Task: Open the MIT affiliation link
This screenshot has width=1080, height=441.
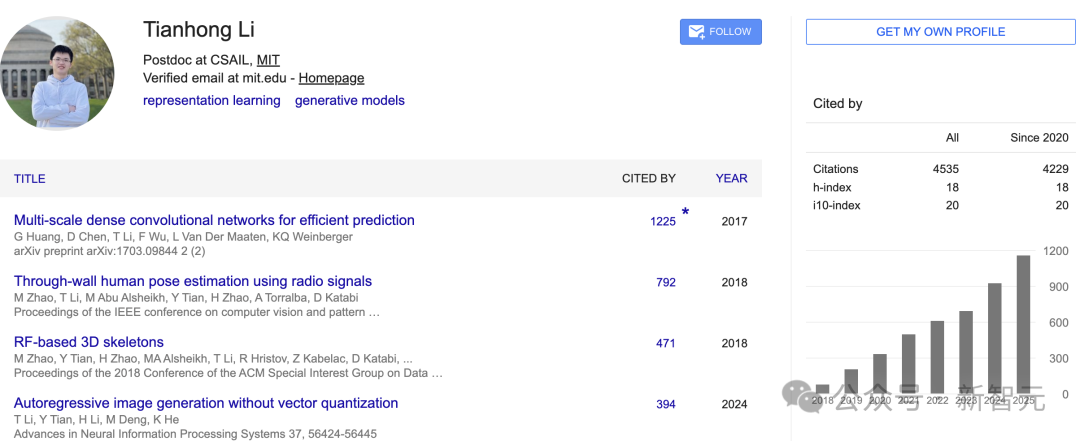Action: click(x=268, y=59)
